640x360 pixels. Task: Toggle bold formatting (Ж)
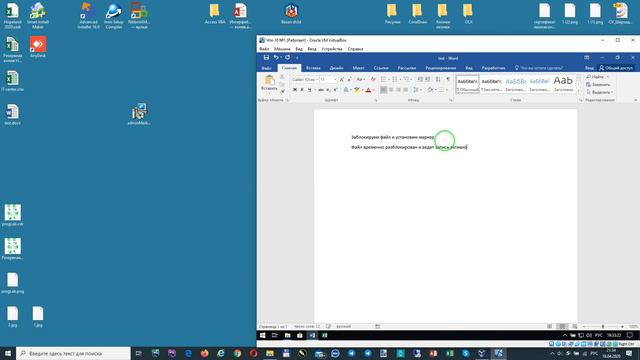295,90
